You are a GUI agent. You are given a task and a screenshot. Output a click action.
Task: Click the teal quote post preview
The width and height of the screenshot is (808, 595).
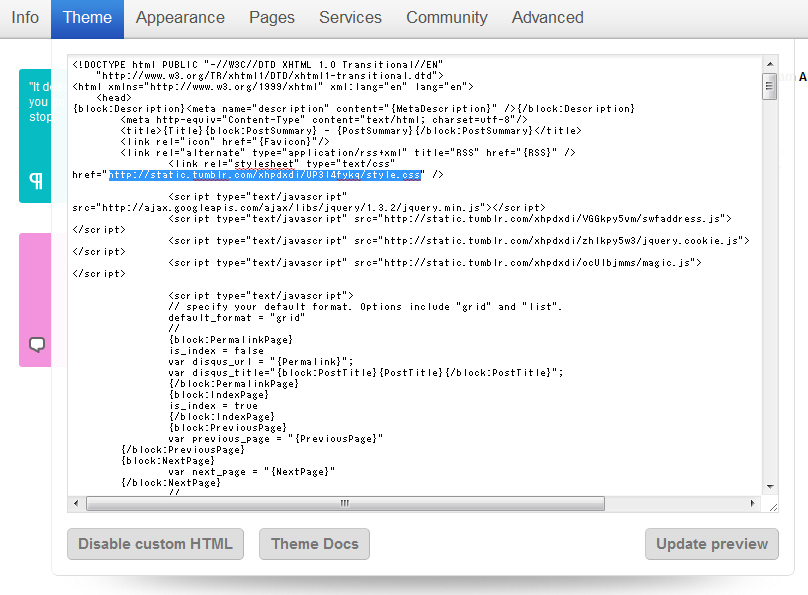tap(35, 136)
